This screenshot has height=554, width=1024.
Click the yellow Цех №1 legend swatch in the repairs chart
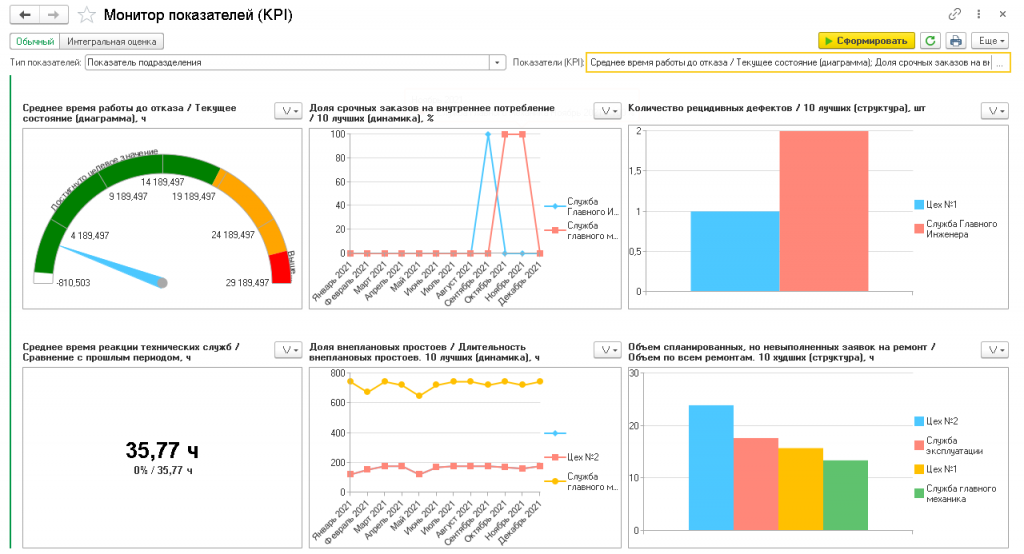[x=919, y=469]
